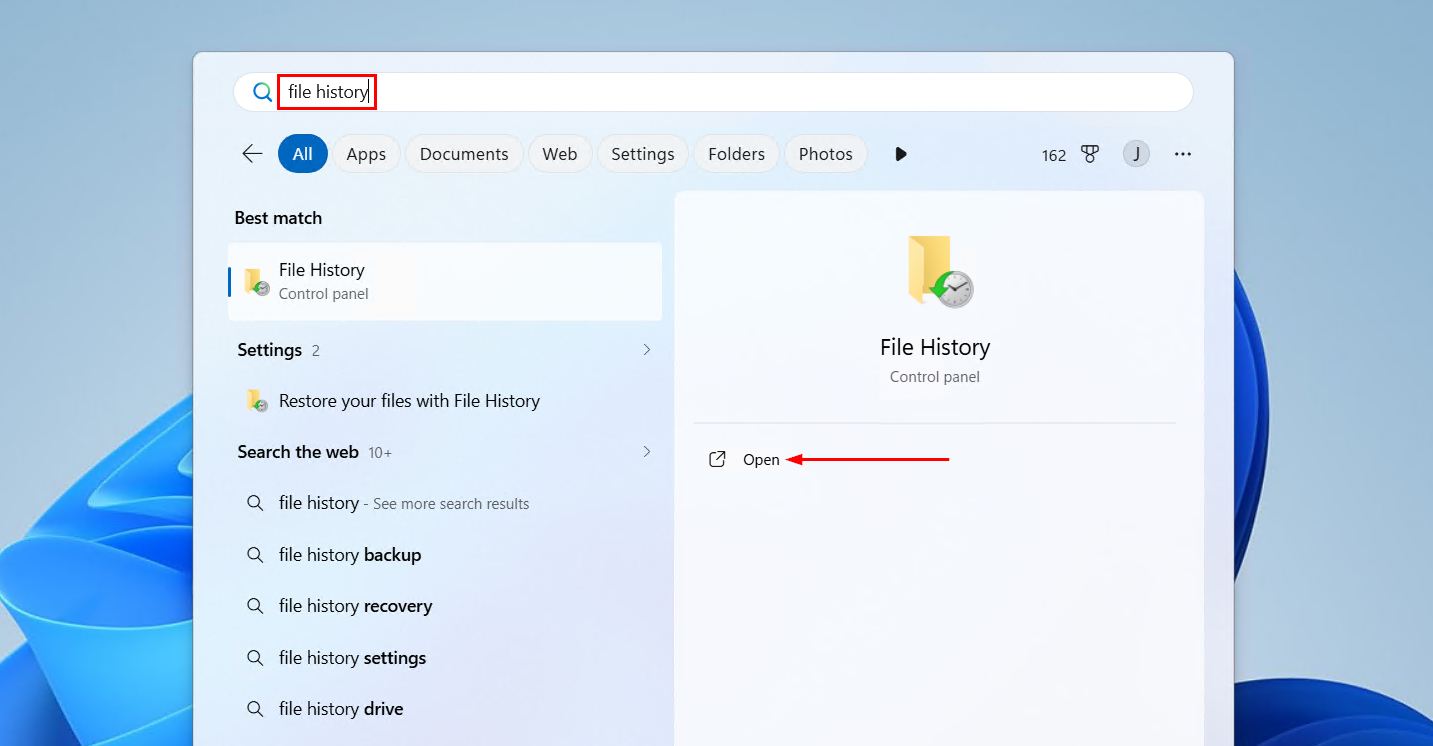Click the File History folder icon in best match
The width and height of the screenshot is (1433, 746).
tap(257, 282)
